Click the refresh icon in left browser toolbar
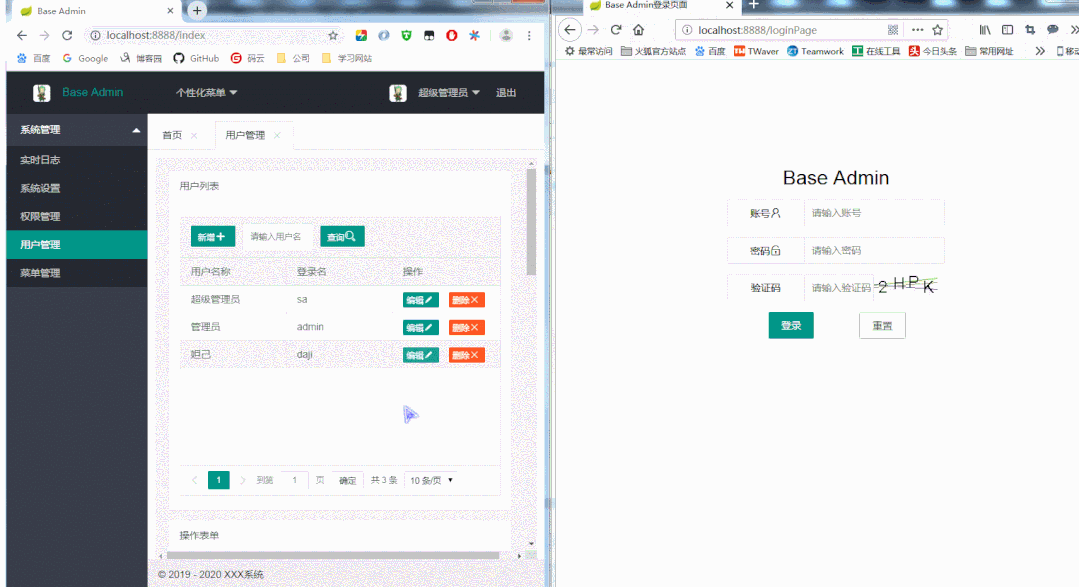This screenshot has height=587, width=1079. click(66, 34)
